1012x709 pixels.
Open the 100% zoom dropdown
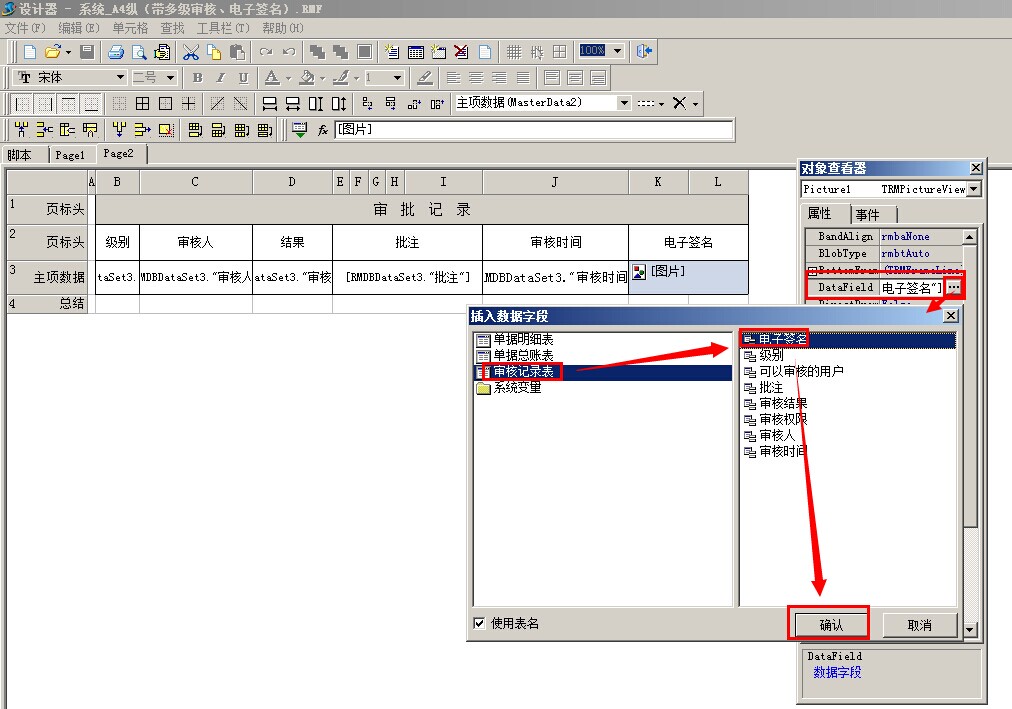click(617, 51)
